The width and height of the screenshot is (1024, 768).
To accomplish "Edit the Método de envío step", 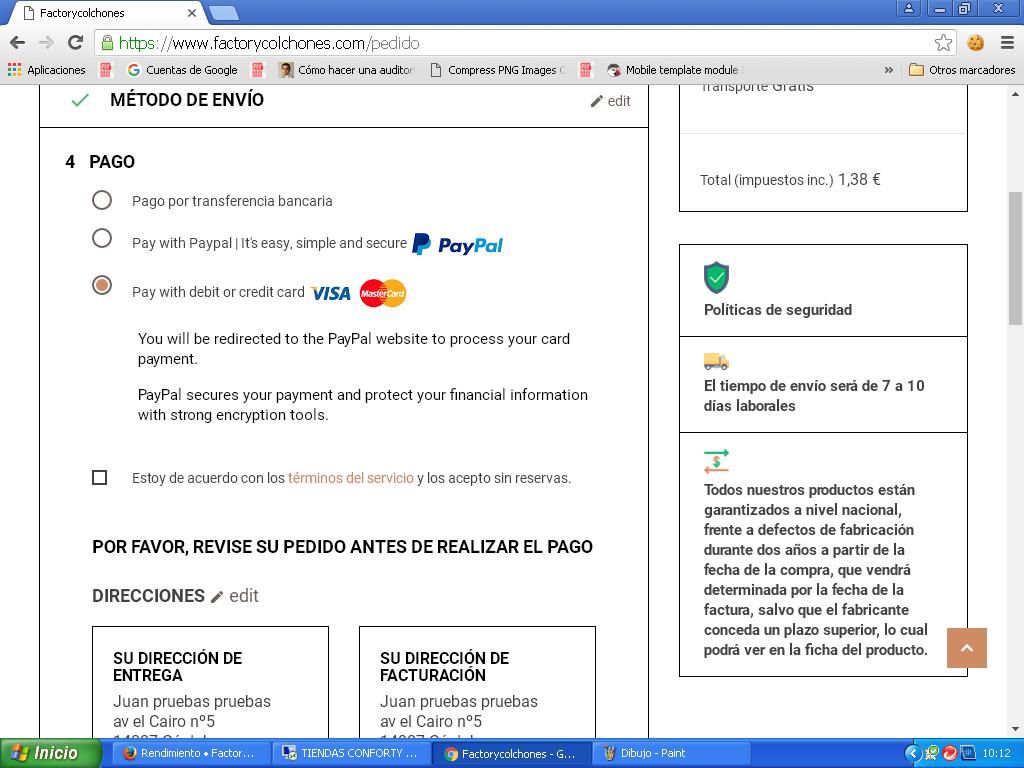I will coord(611,101).
